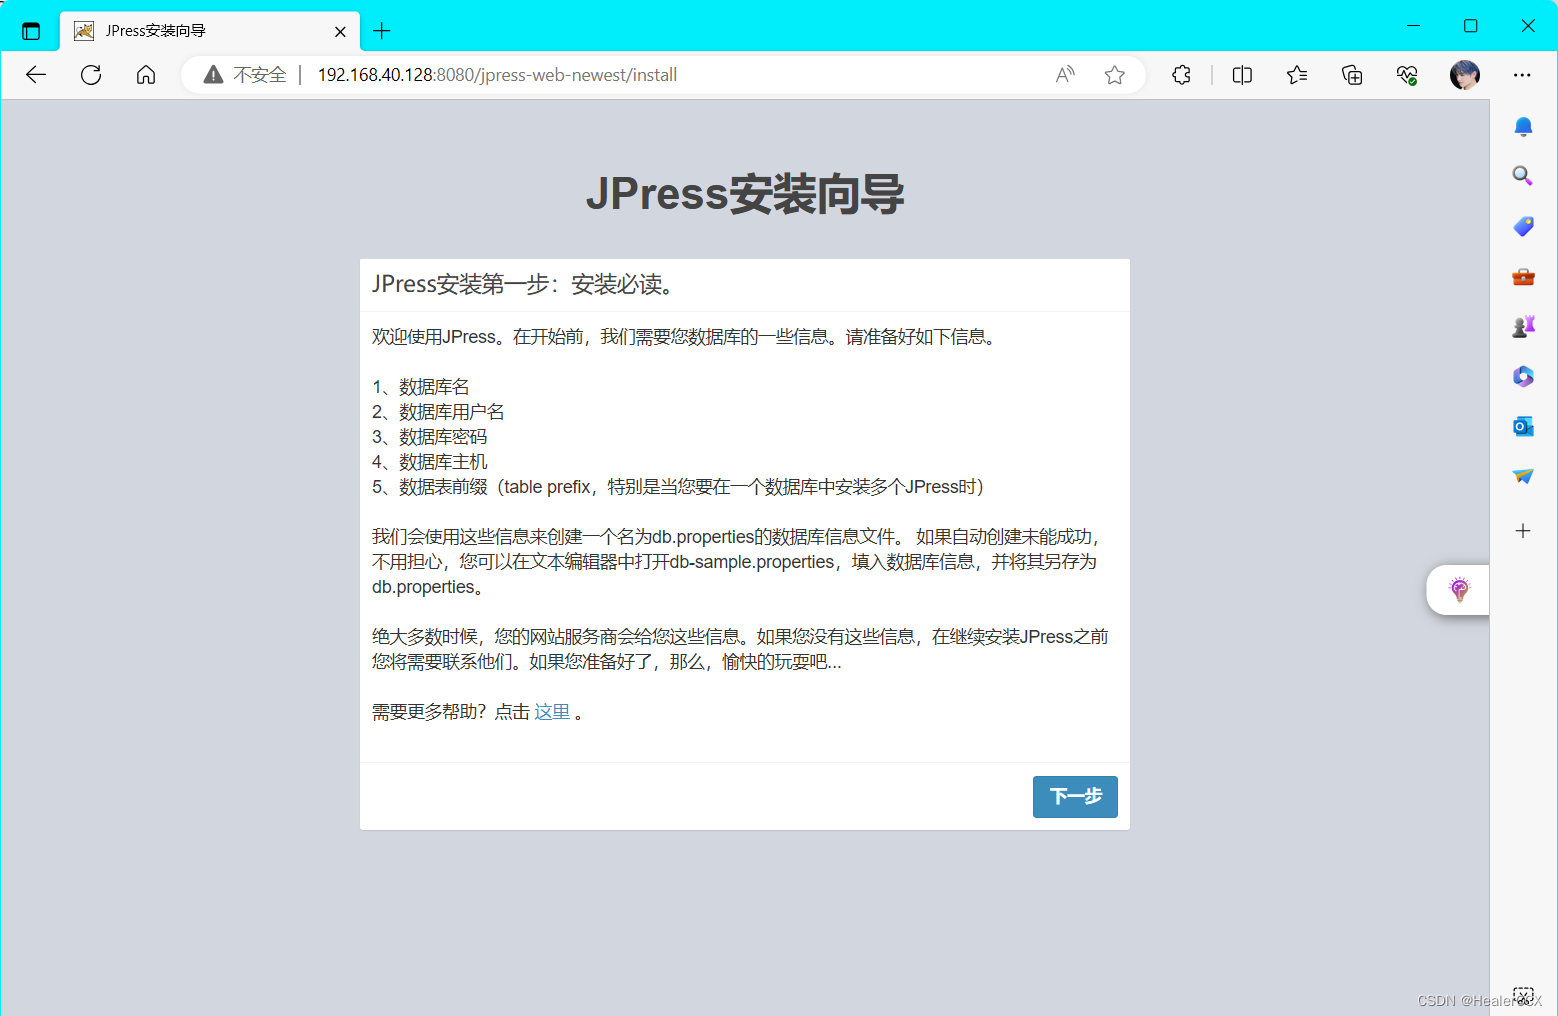Open tab actions menu icon
Viewport: 1558px width, 1016px height.
(x=31, y=31)
